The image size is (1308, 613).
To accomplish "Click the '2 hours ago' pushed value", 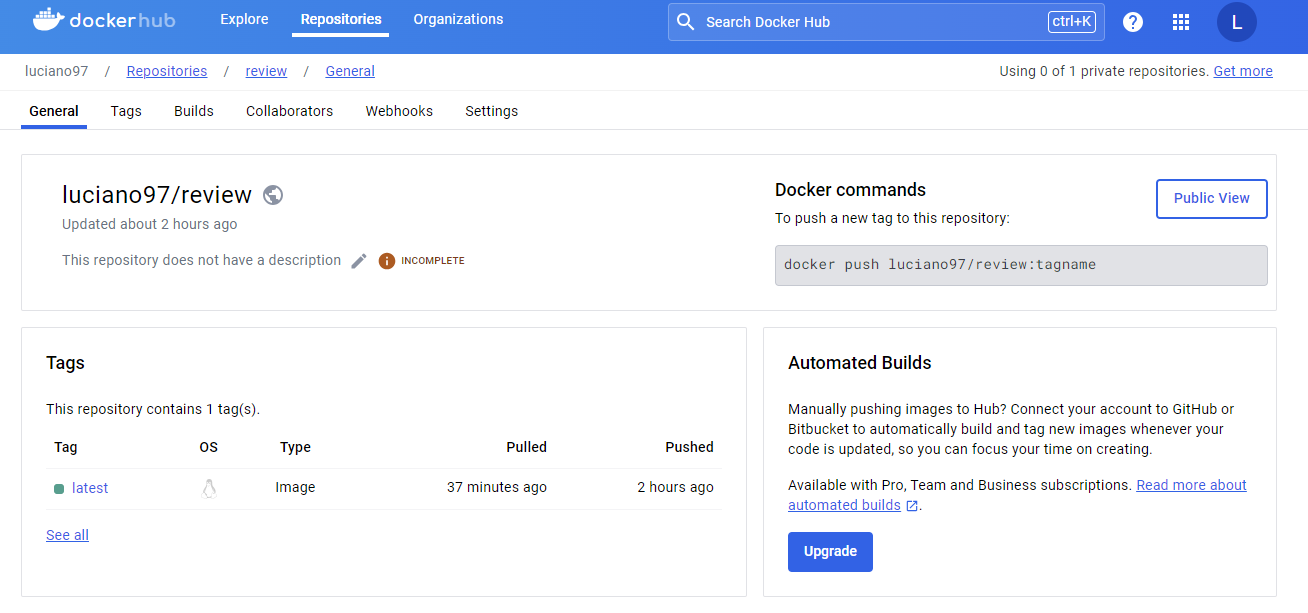I will coord(676,488).
